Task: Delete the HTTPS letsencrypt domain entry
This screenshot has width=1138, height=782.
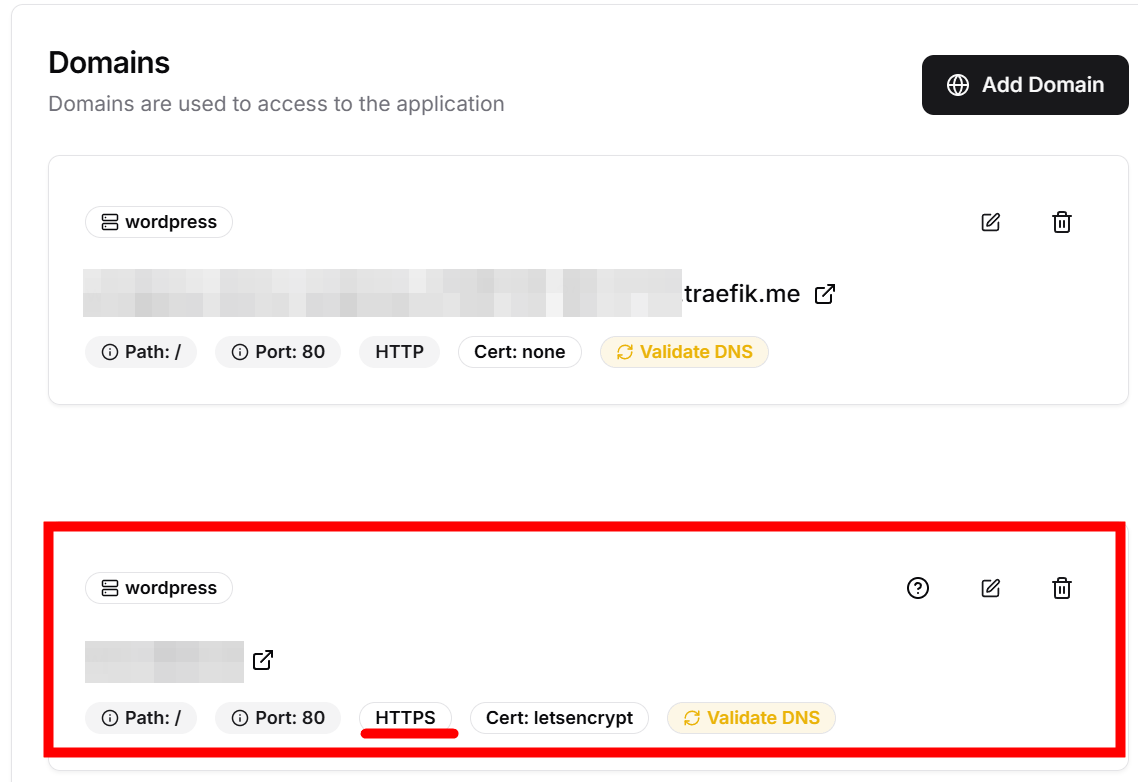Action: pyautogui.click(x=1062, y=588)
